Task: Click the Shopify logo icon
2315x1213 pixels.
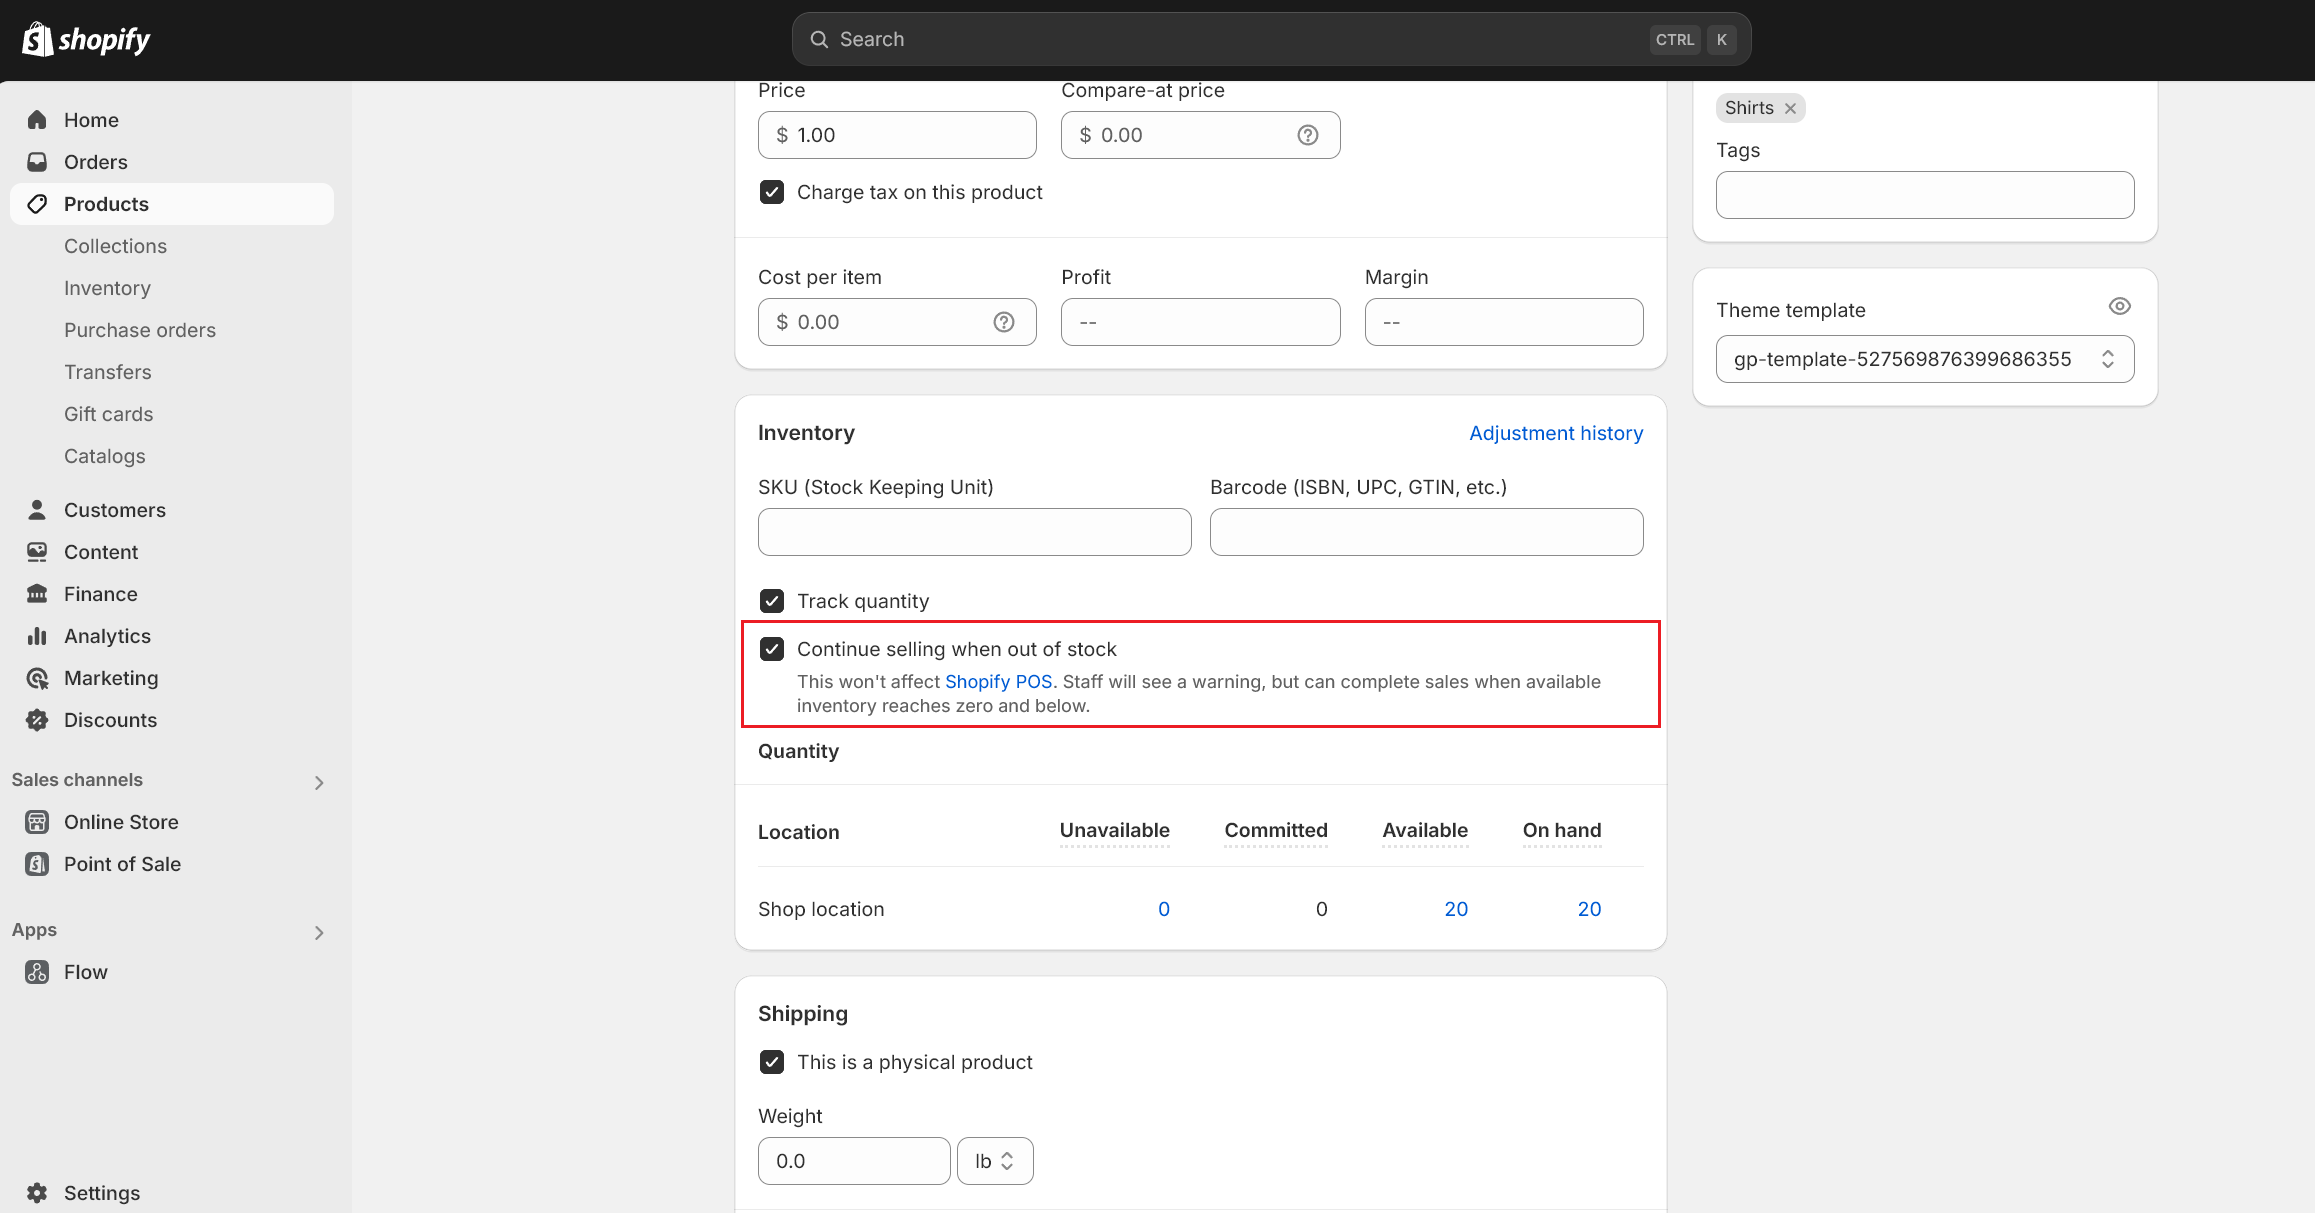Action: click(37, 39)
